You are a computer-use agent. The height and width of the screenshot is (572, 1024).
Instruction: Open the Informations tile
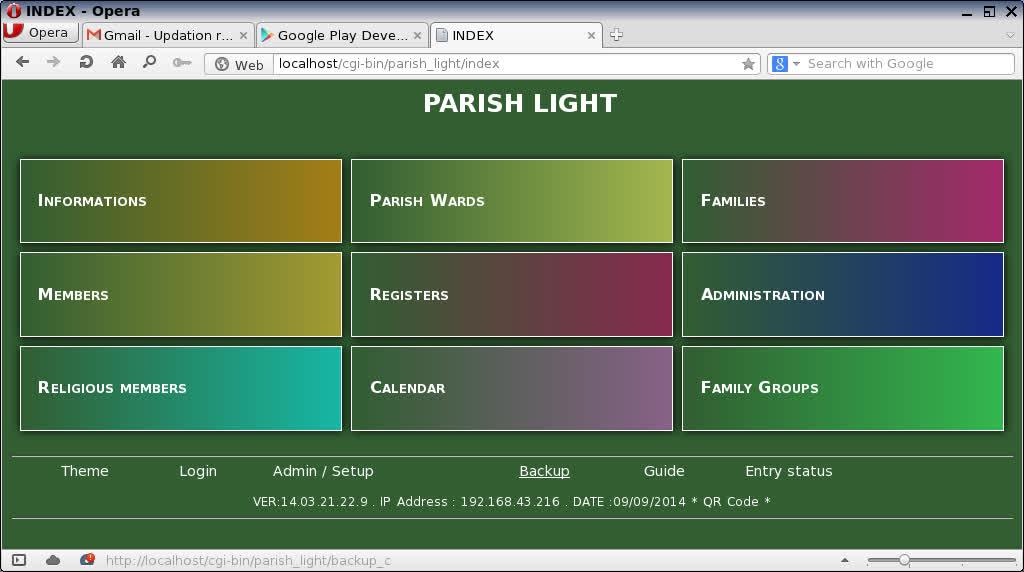coord(181,201)
